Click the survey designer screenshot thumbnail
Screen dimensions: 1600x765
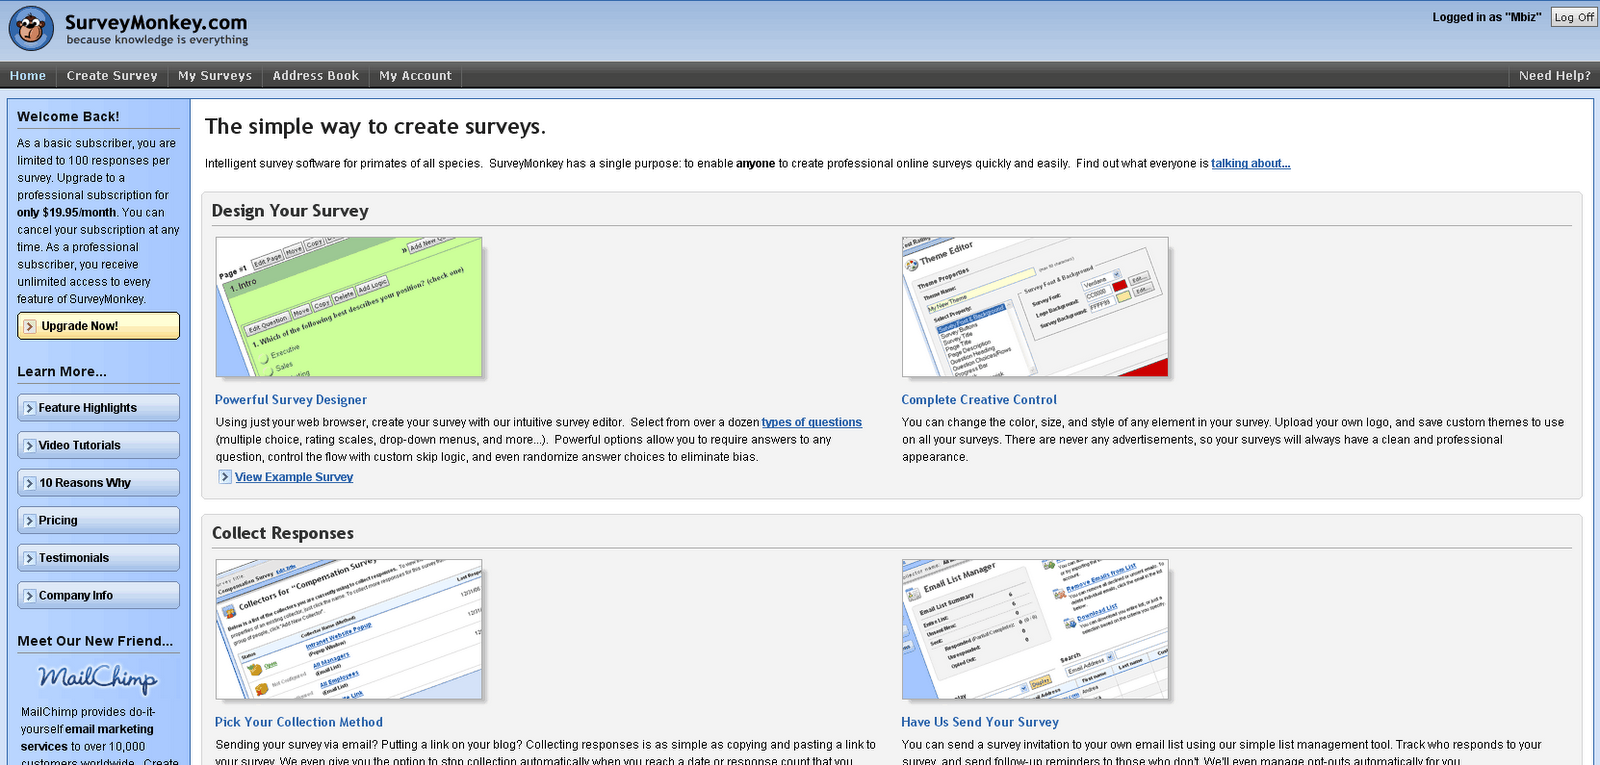[x=349, y=307]
